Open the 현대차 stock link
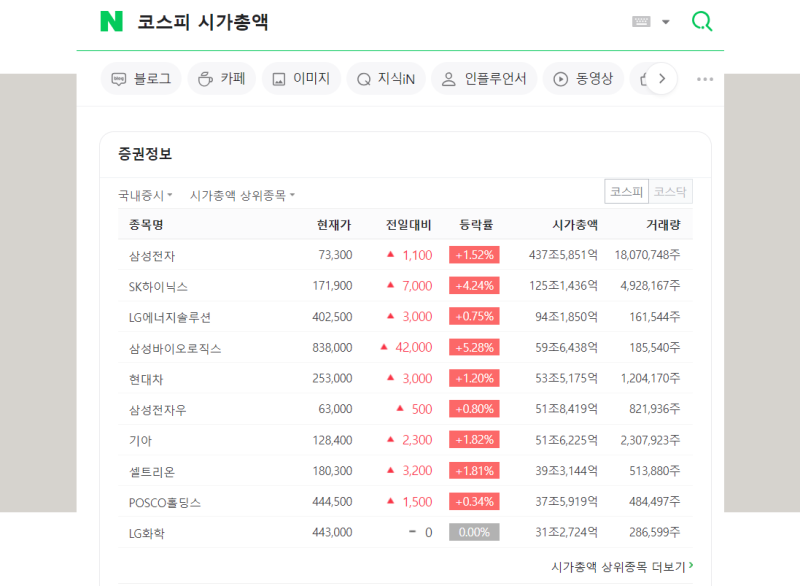The height and width of the screenshot is (586, 800). coord(146,379)
